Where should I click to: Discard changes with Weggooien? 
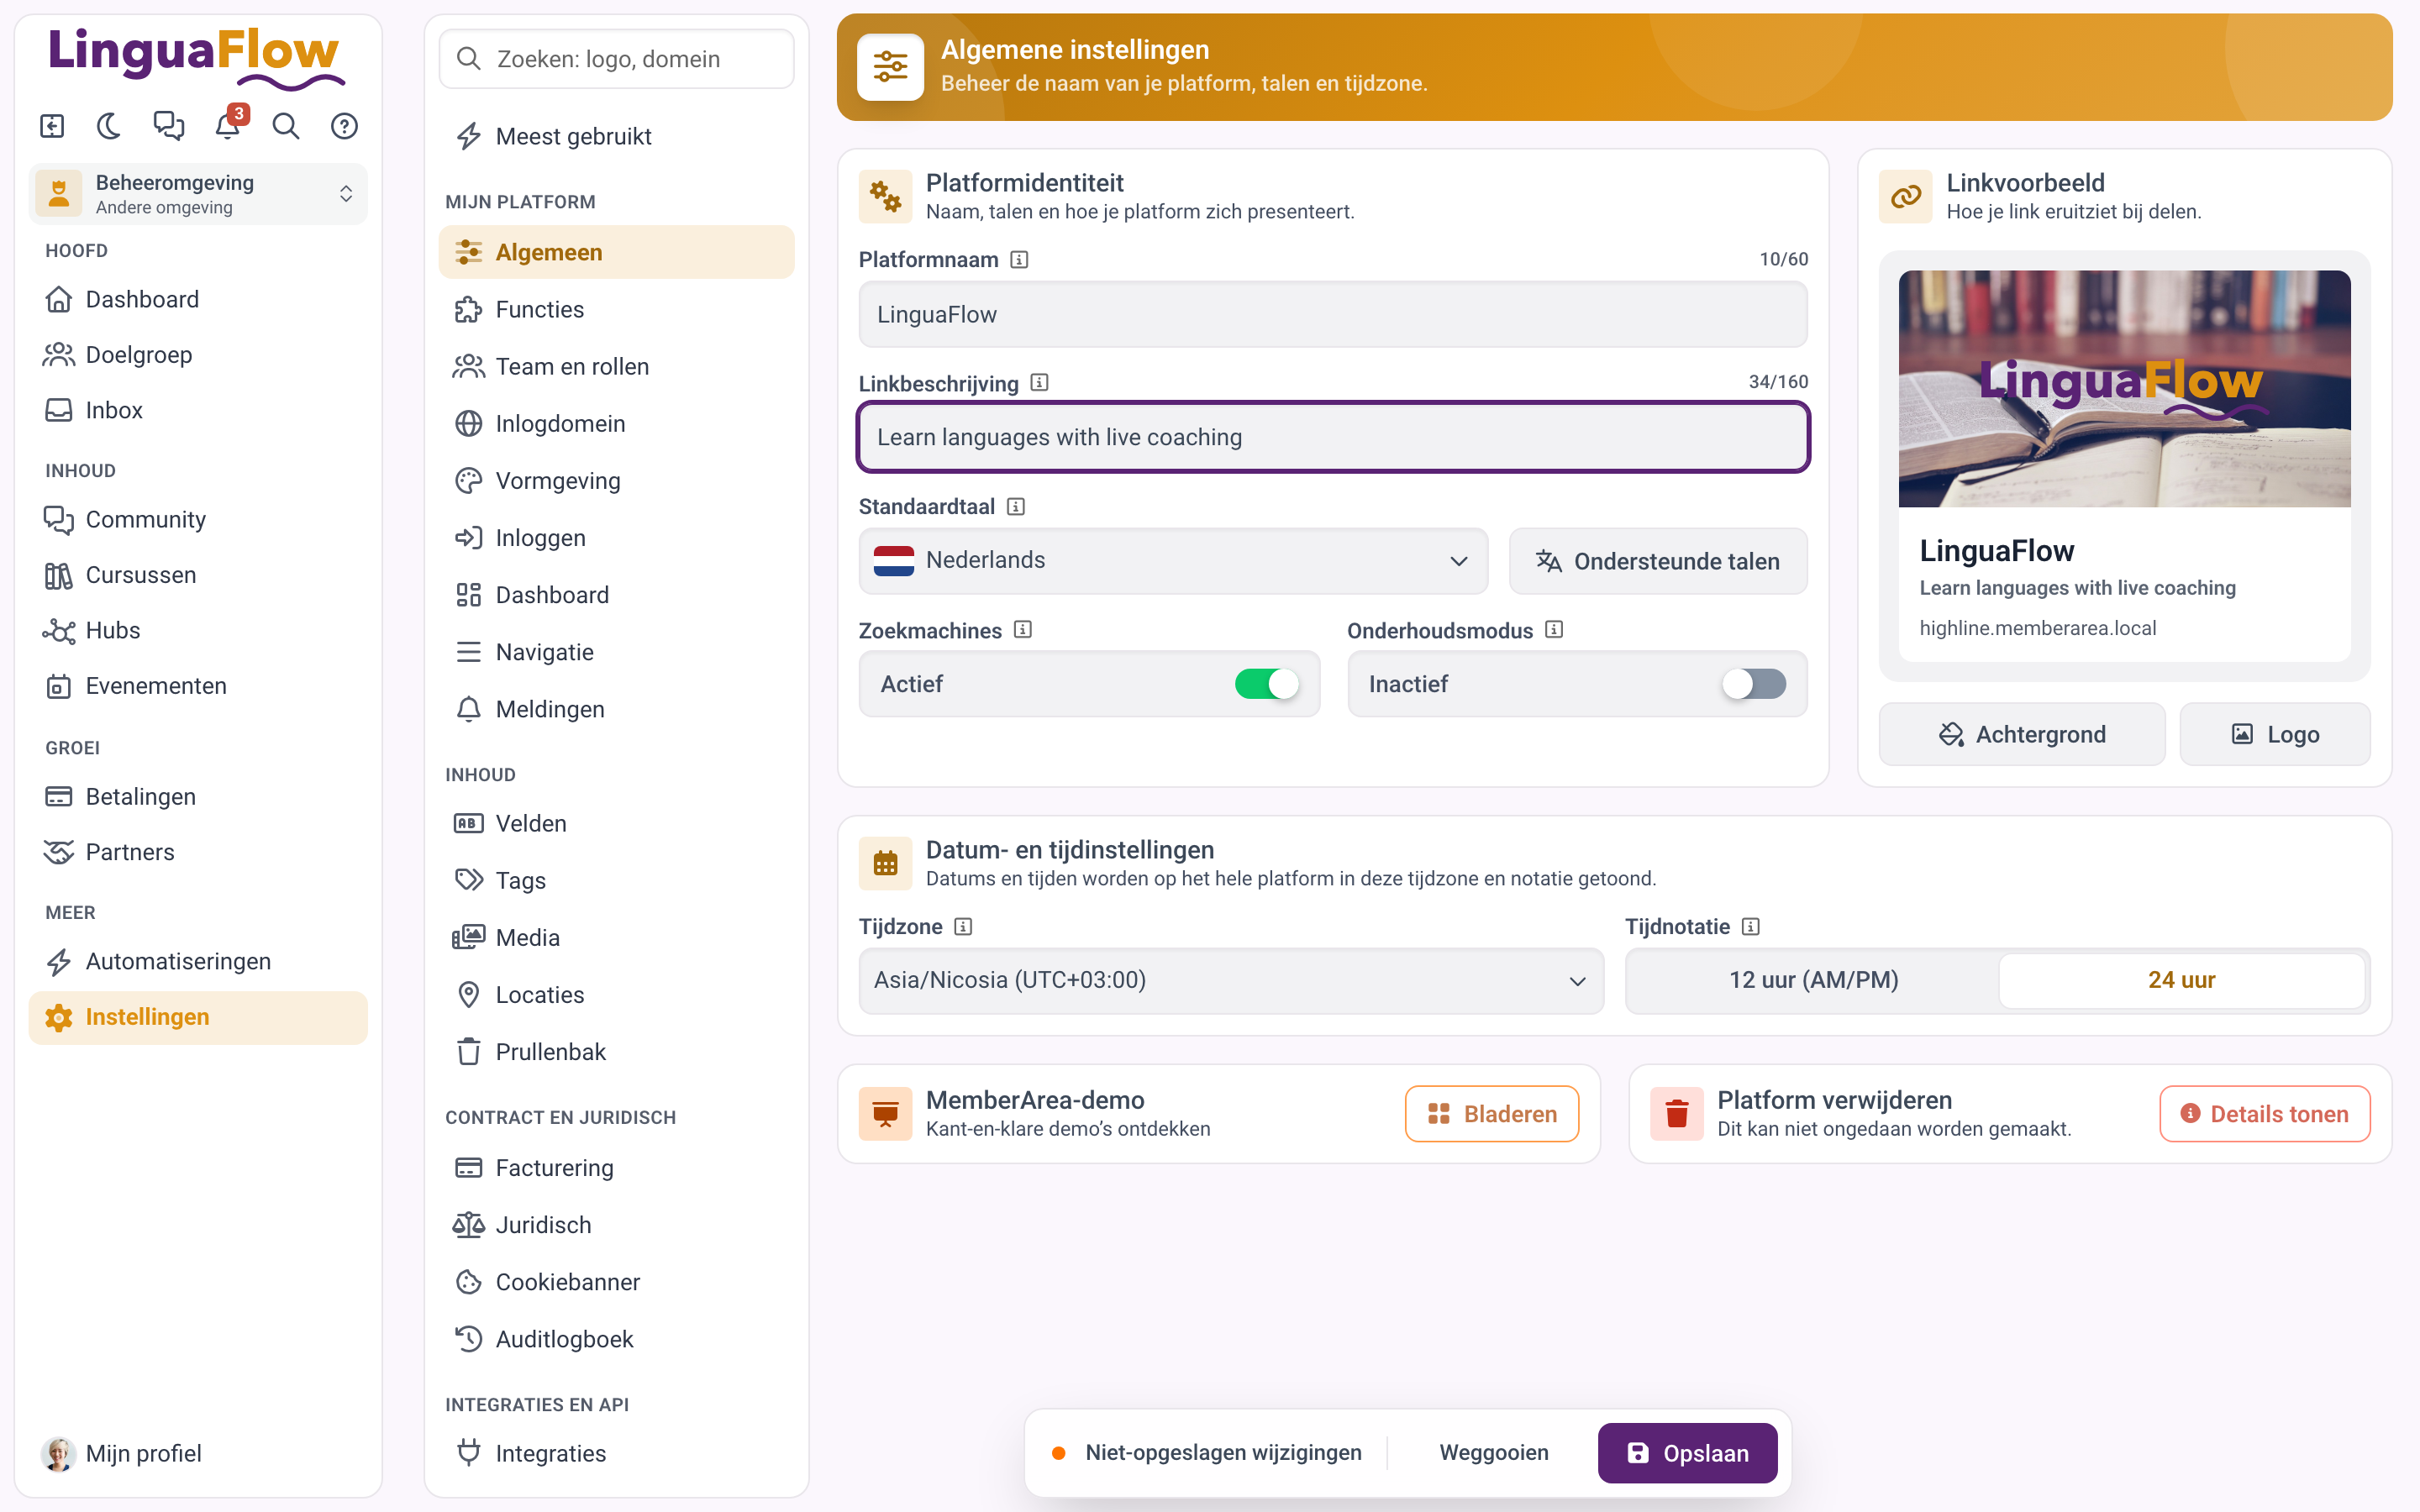coord(1493,1452)
